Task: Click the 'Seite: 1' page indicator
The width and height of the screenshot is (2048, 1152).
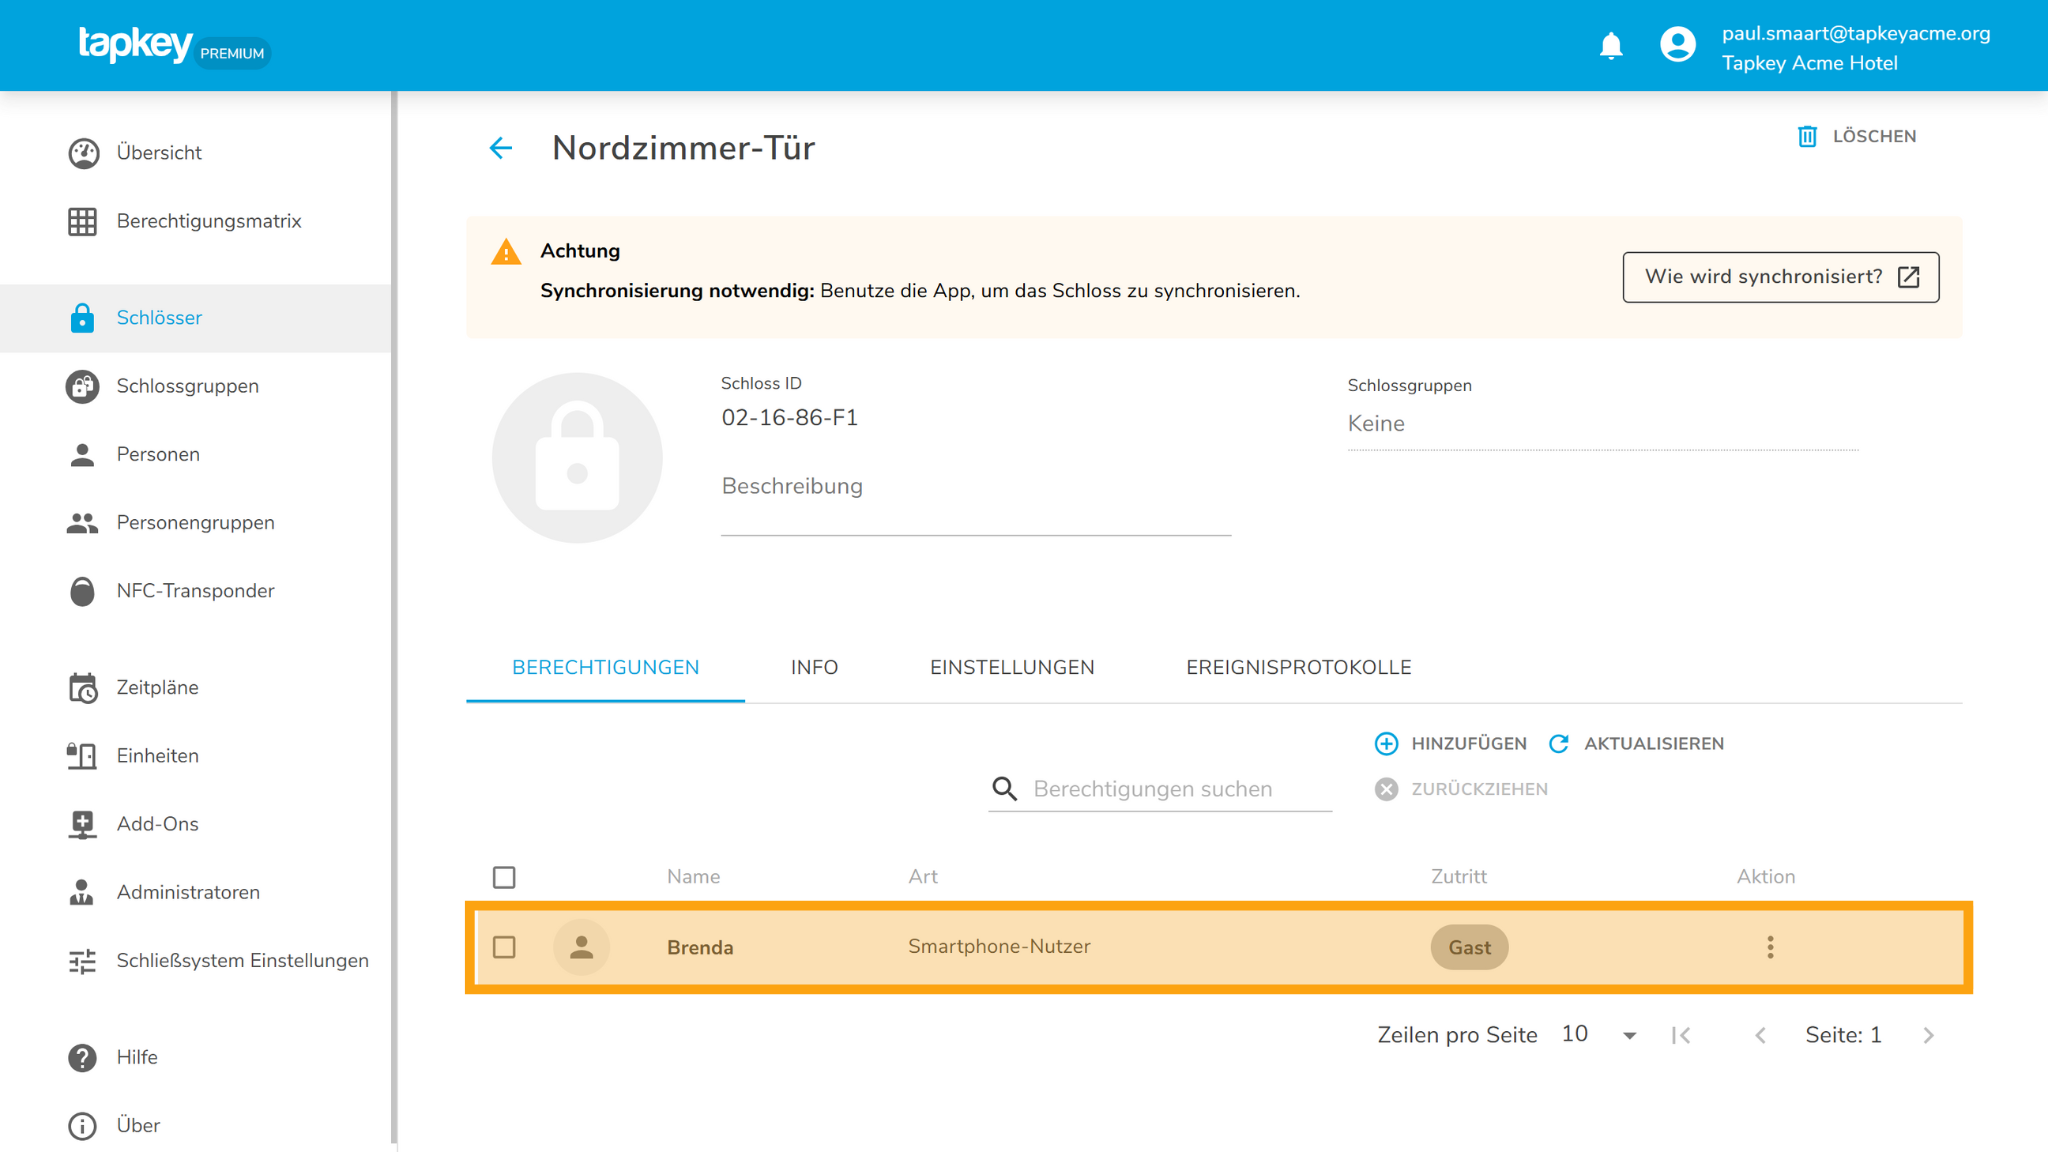Action: click(x=1843, y=1036)
